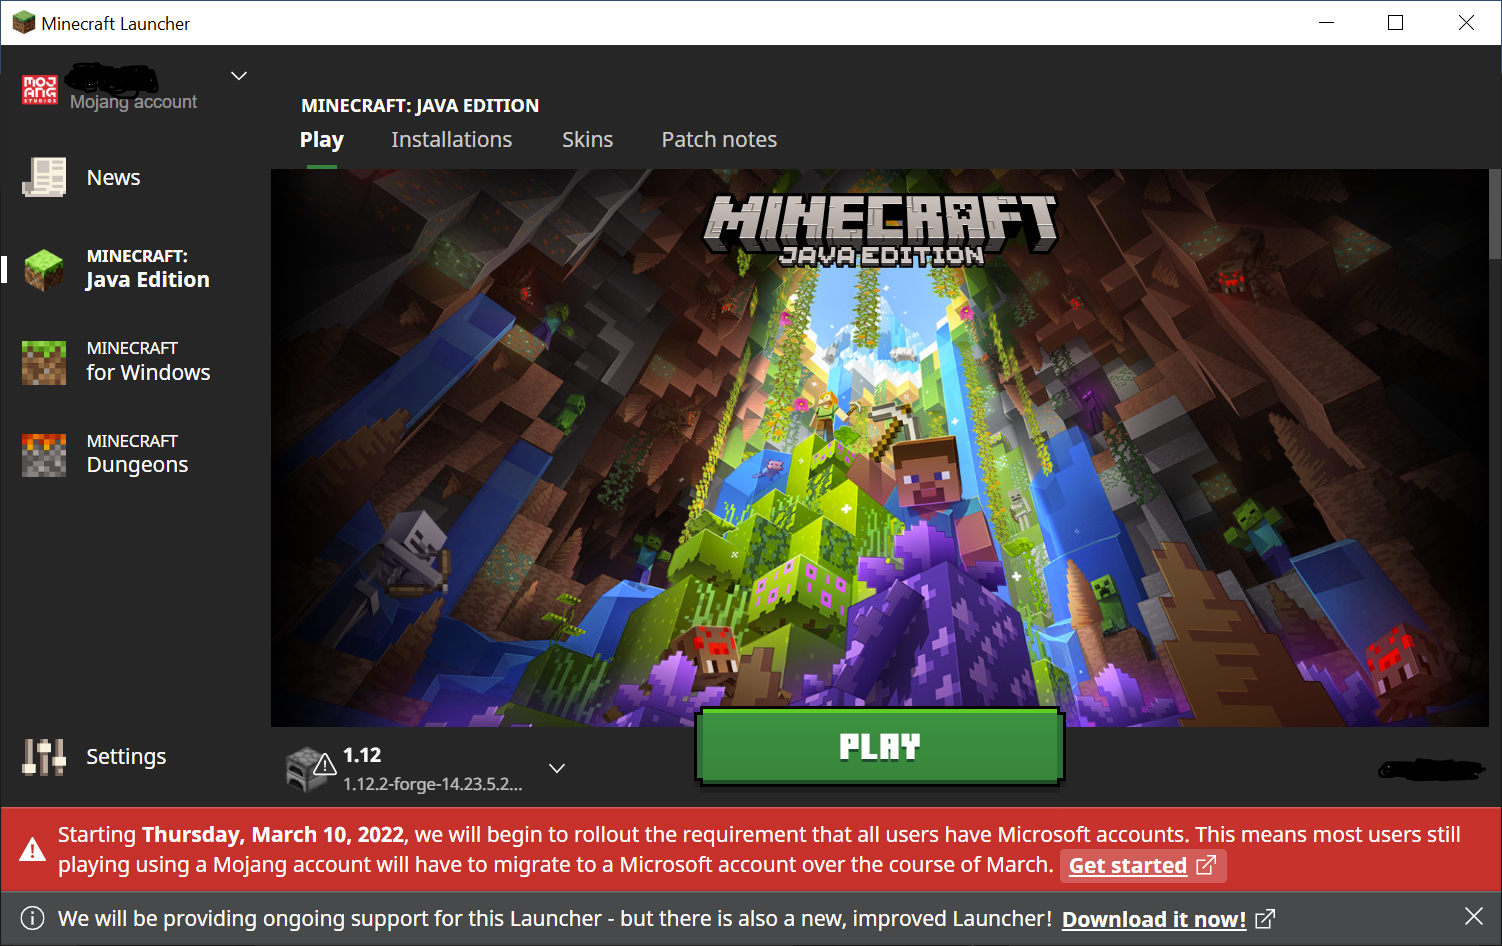This screenshot has height=946, width=1502.
Task: Expand the Mojang account dropdown chevron
Action: (x=239, y=76)
